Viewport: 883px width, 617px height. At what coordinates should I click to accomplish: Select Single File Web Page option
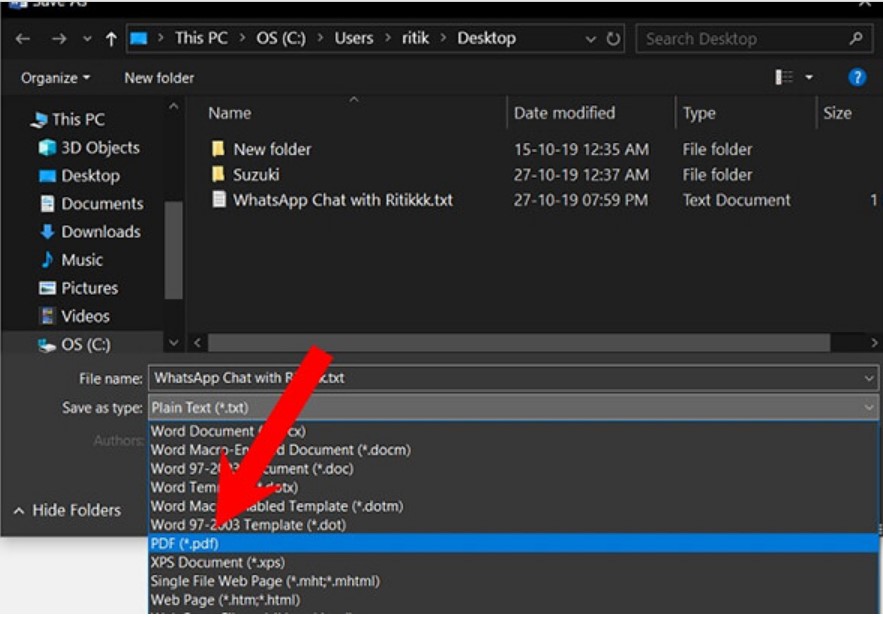(264, 581)
